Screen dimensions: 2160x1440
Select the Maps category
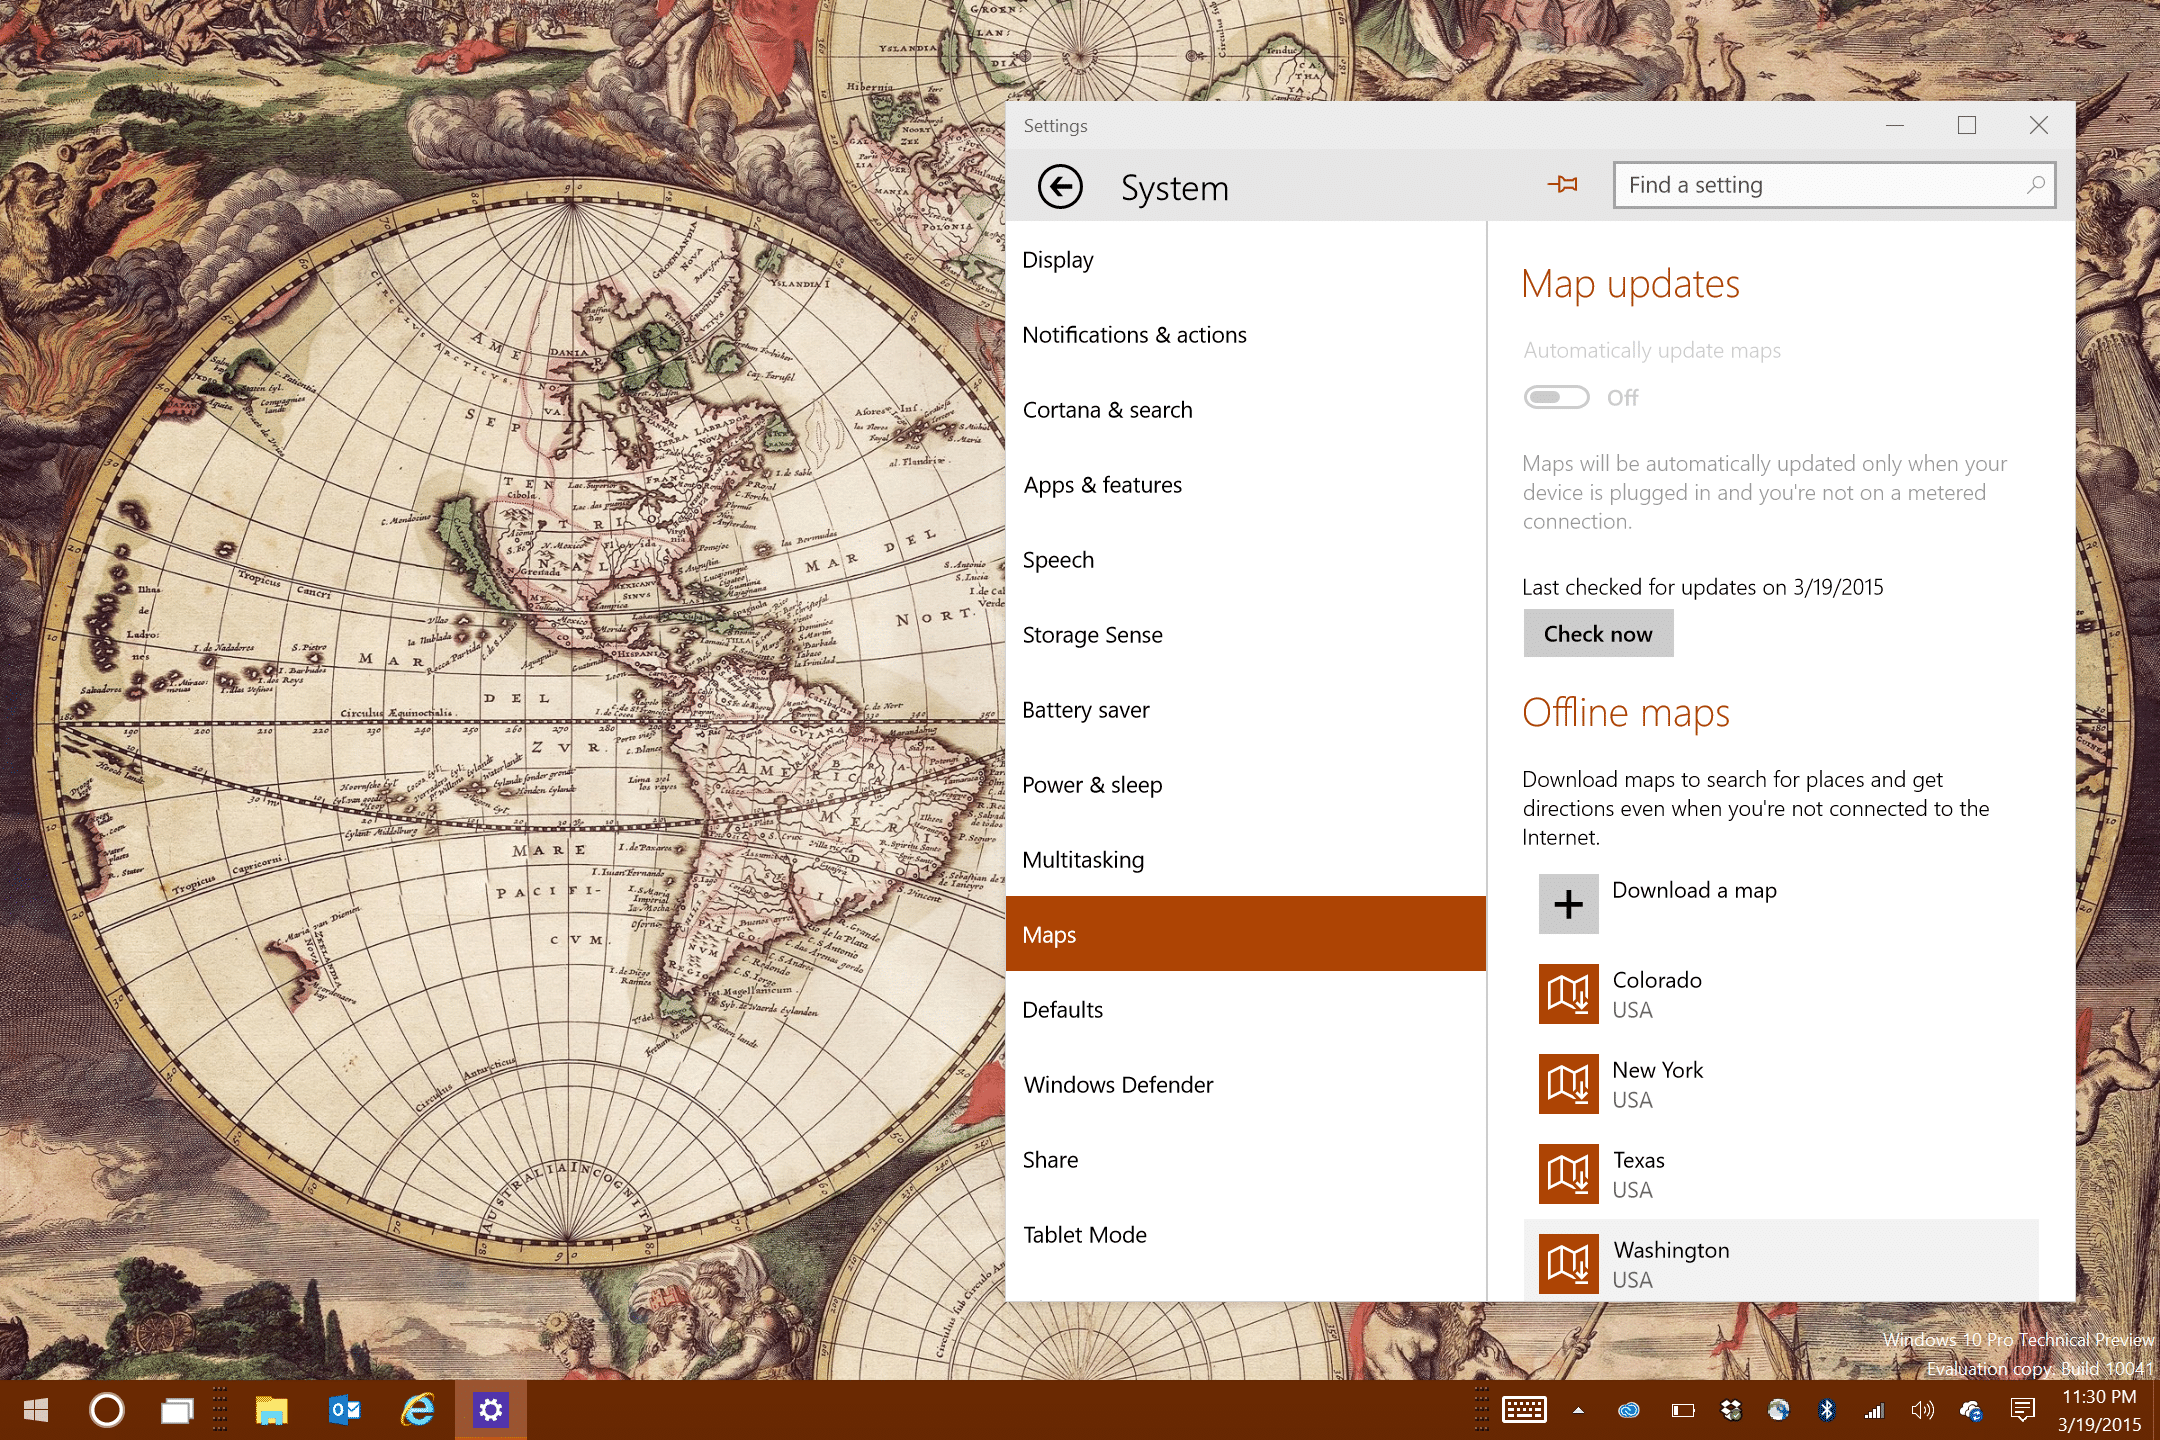[x=1246, y=934]
